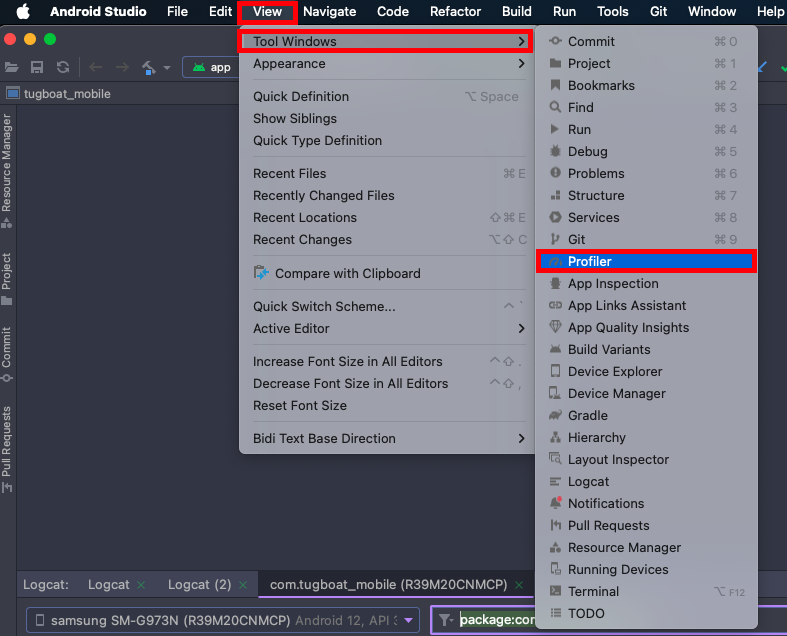The image size is (787, 636).
Task: Open Services tool window
Action: pos(646,218)
